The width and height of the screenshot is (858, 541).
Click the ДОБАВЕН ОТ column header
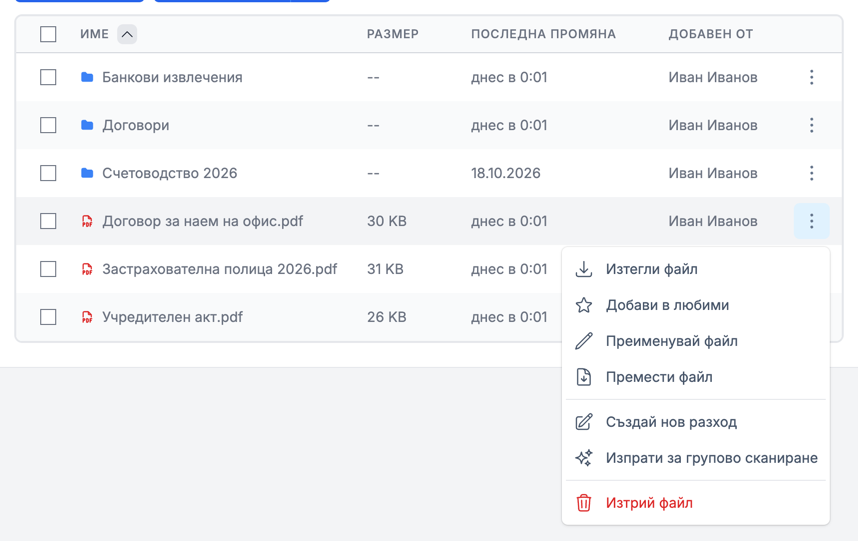[710, 34]
